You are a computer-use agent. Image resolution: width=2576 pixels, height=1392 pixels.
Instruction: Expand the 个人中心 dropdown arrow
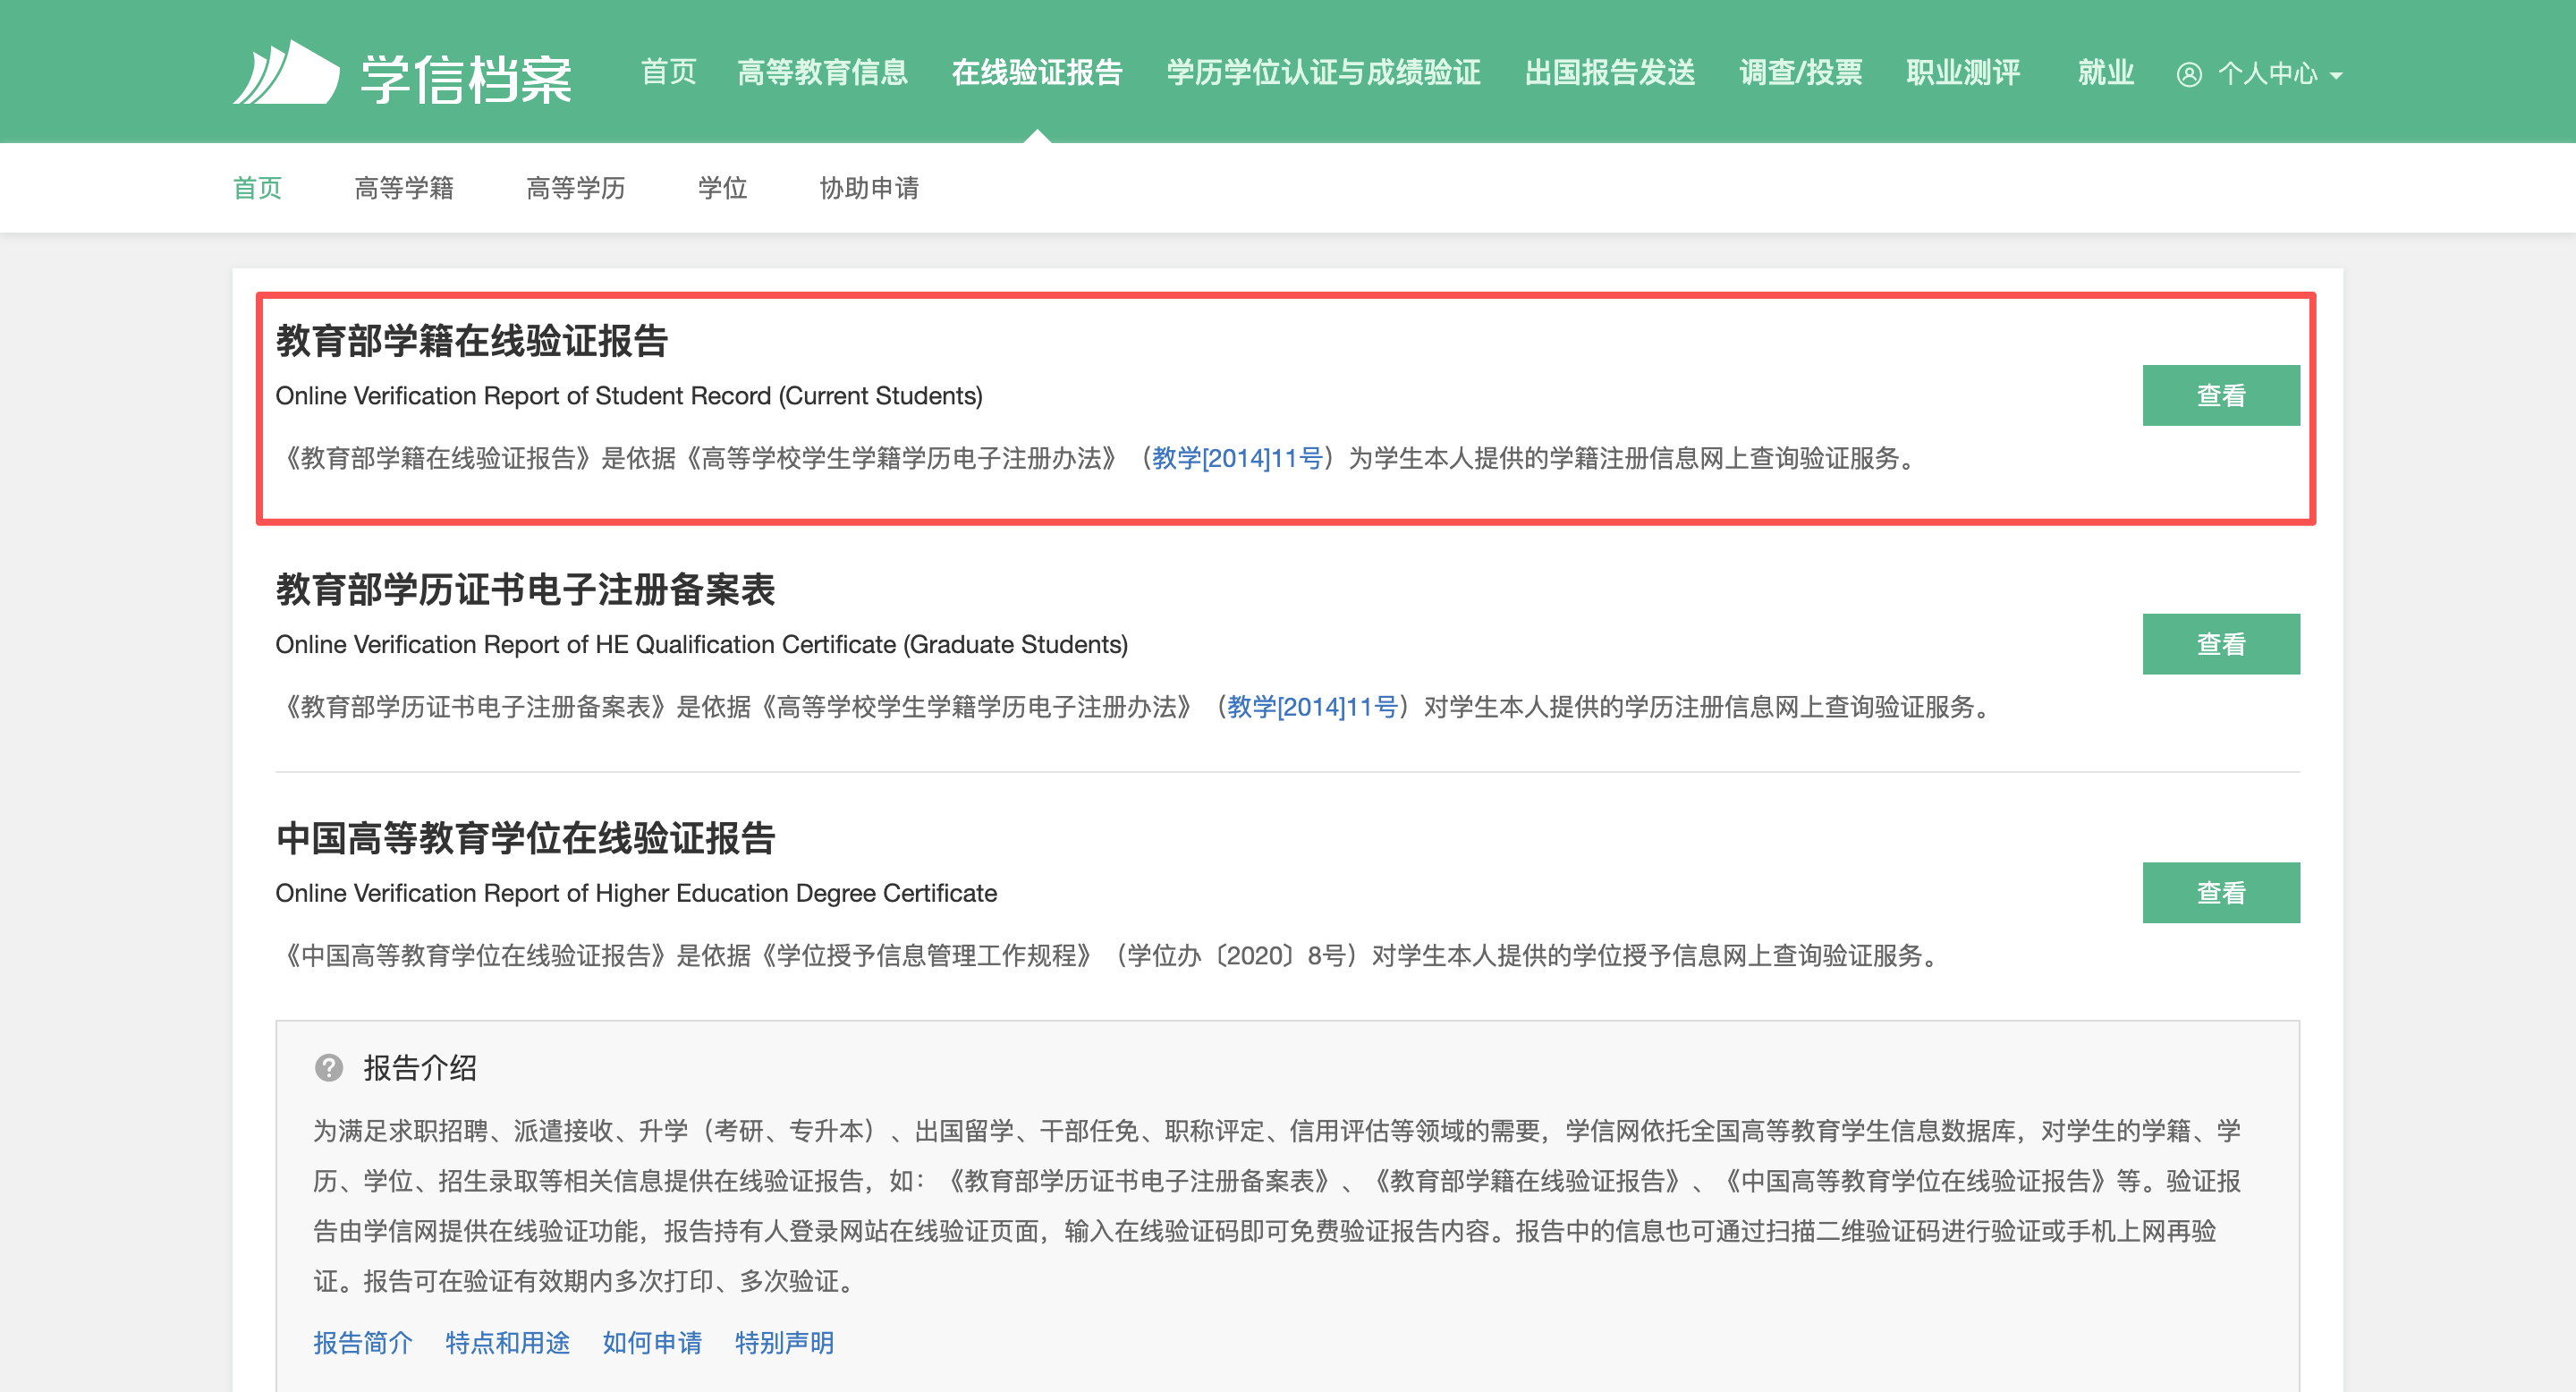[2336, 75]
